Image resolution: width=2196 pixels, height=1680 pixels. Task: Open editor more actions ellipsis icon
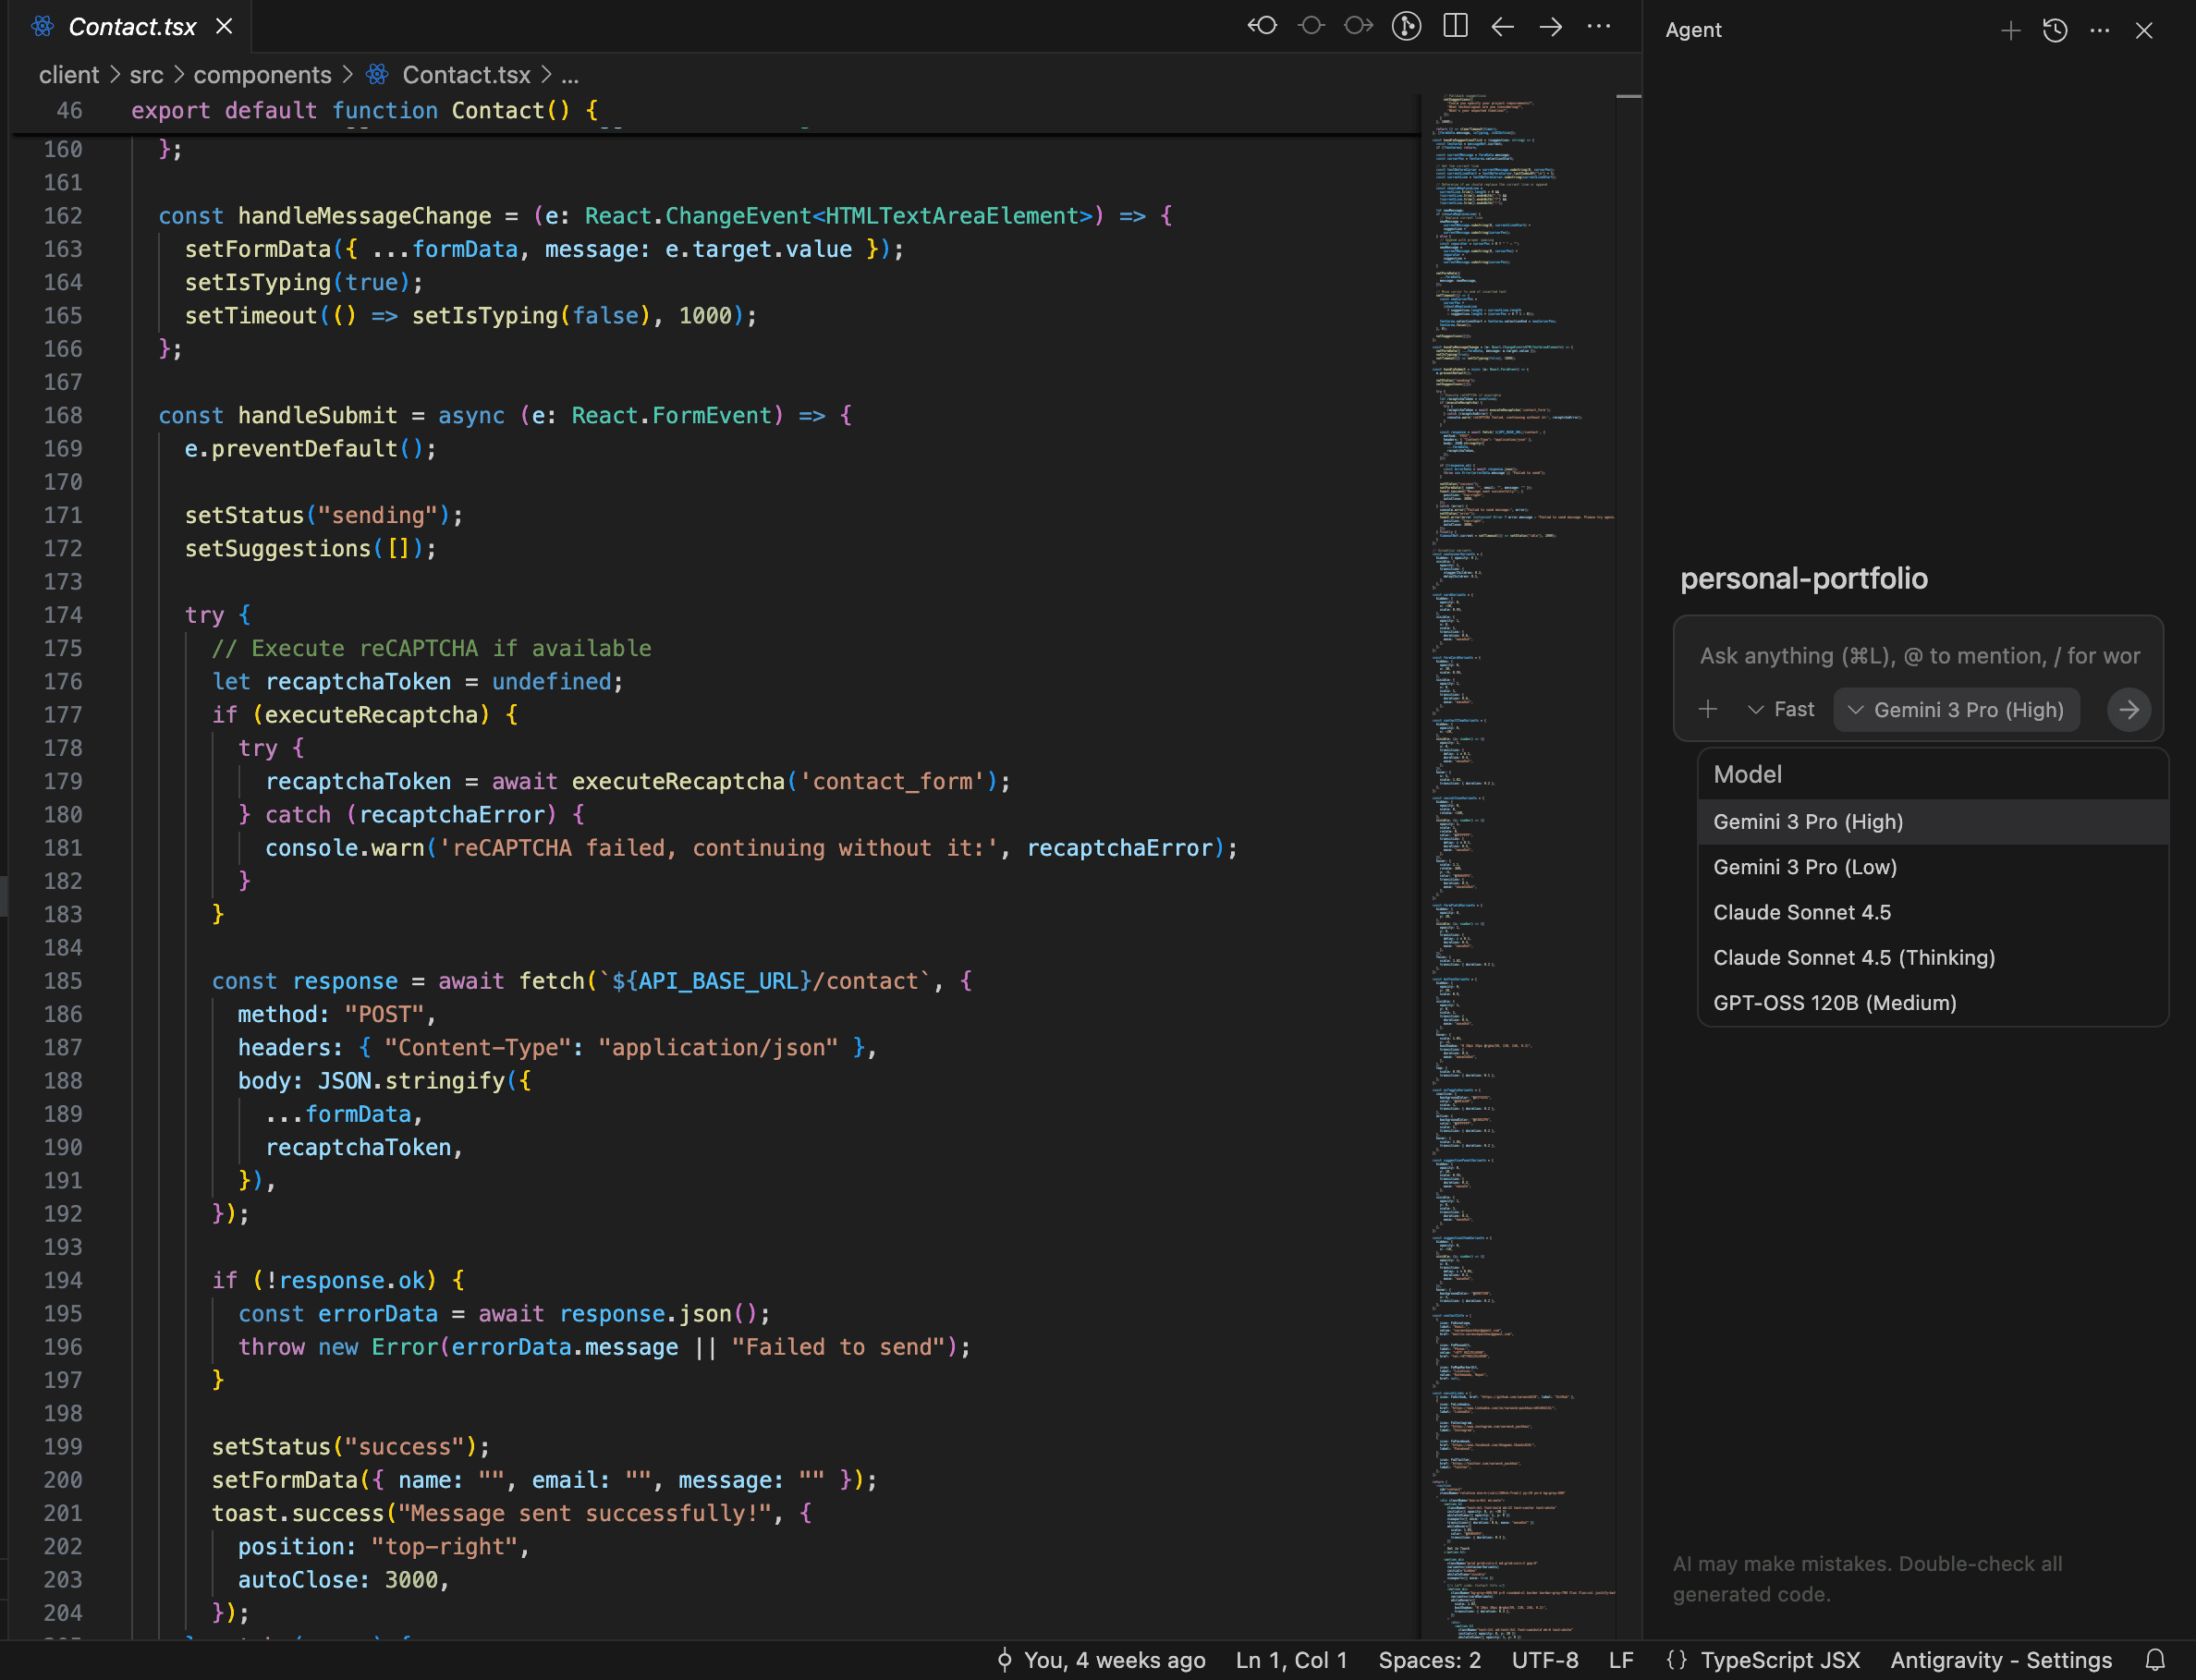pyautogui.click(x=1599, y=26)
